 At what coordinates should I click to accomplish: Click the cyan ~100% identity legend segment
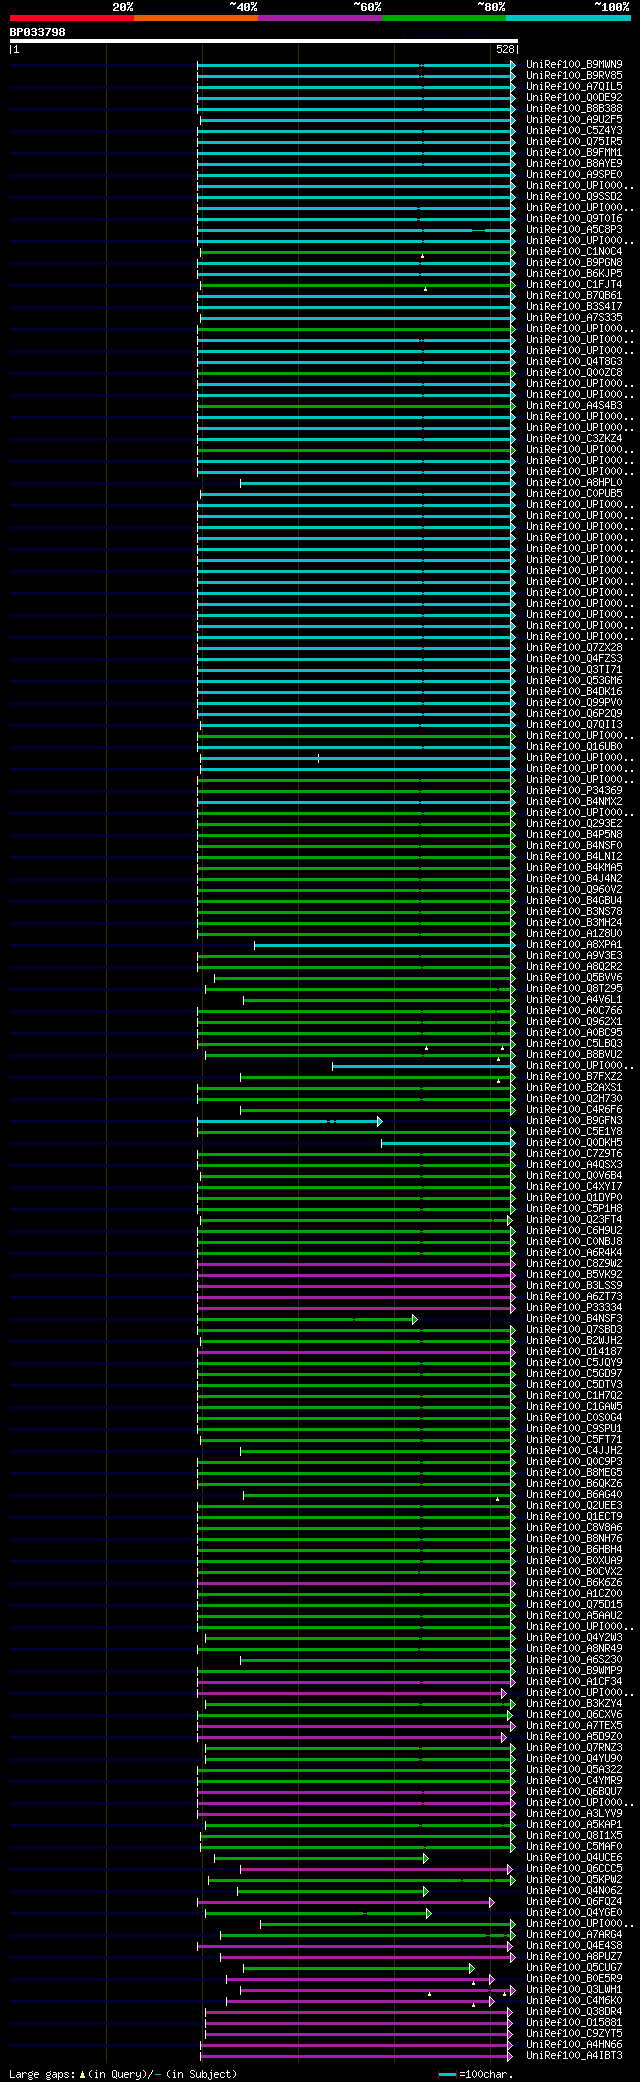click(568, 18)
